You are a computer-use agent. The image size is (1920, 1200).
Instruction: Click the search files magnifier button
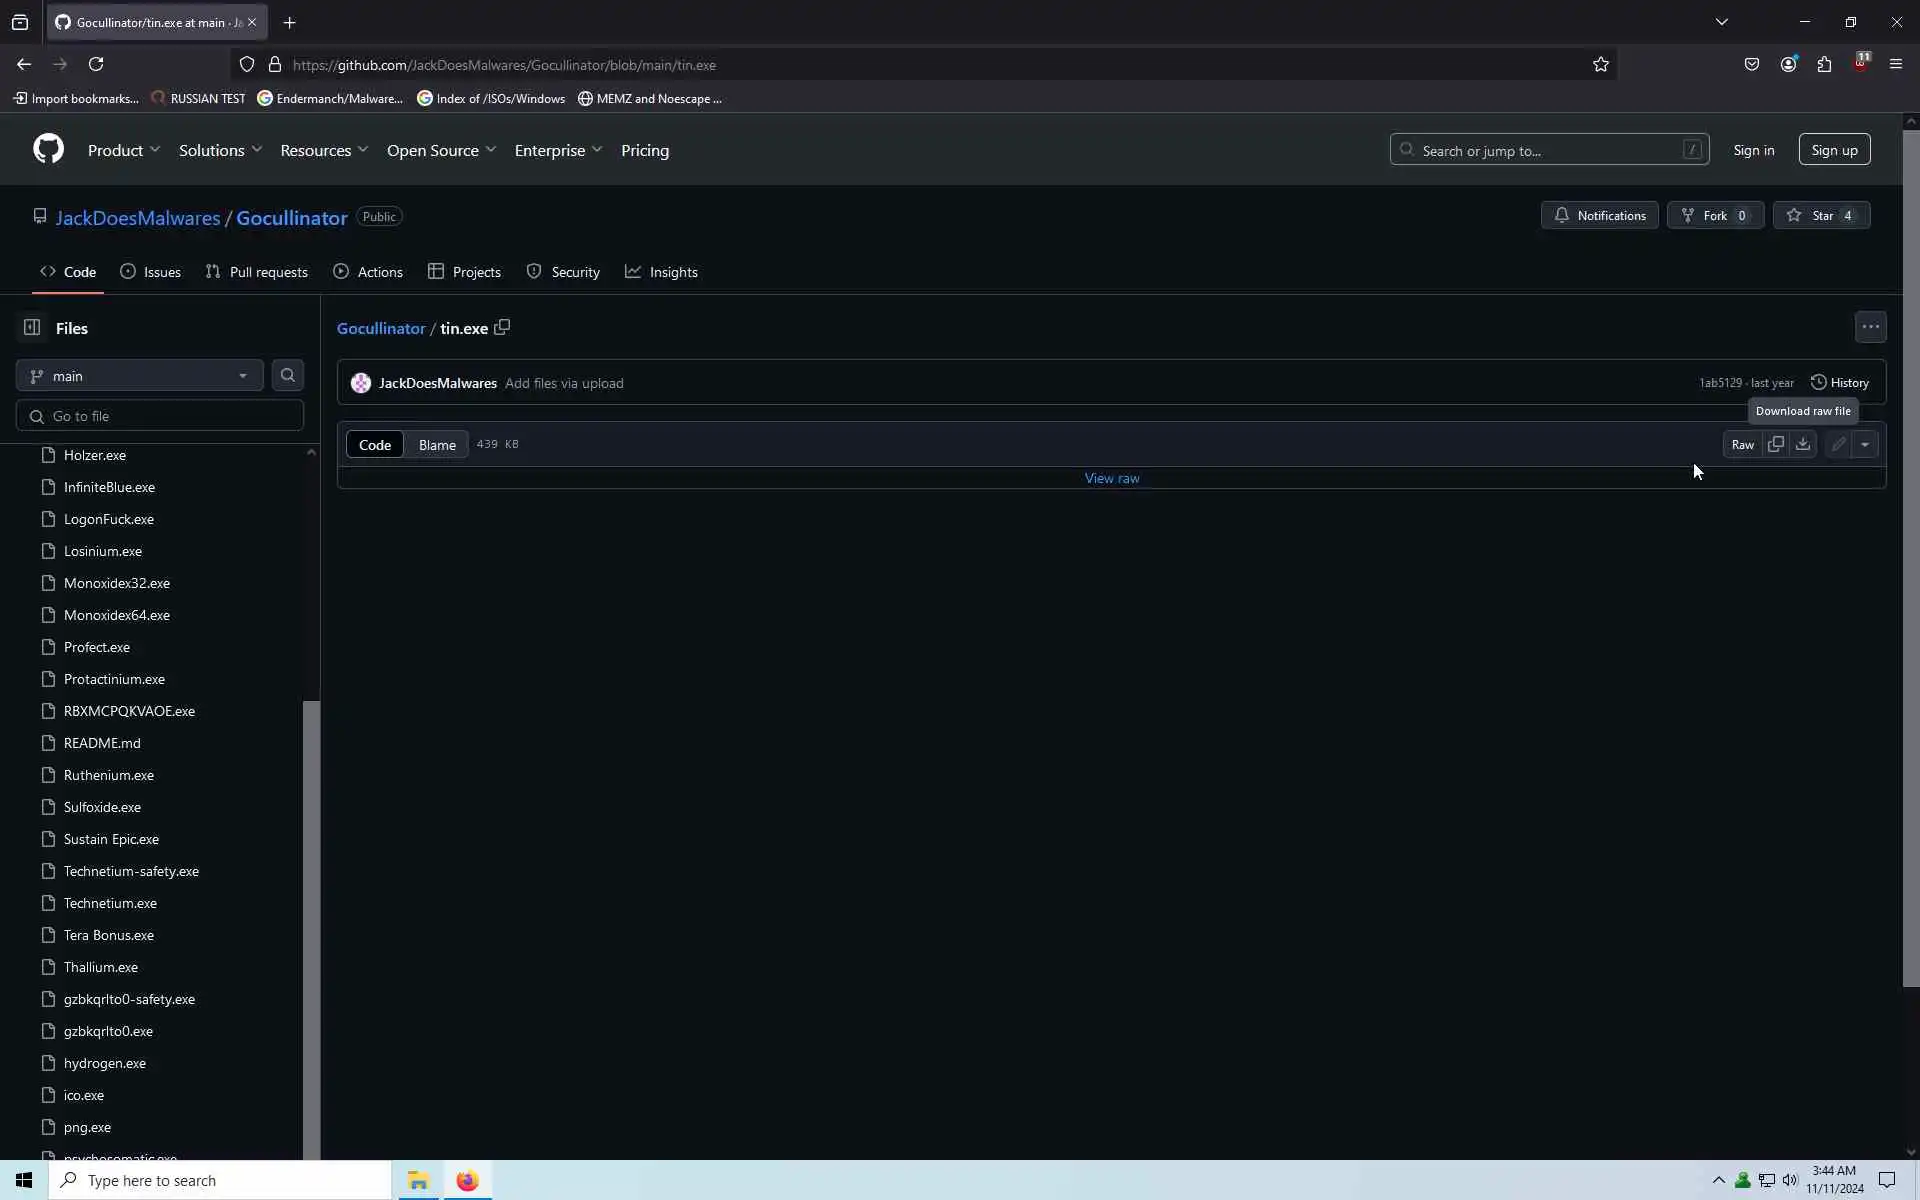(x=288, y=375)
